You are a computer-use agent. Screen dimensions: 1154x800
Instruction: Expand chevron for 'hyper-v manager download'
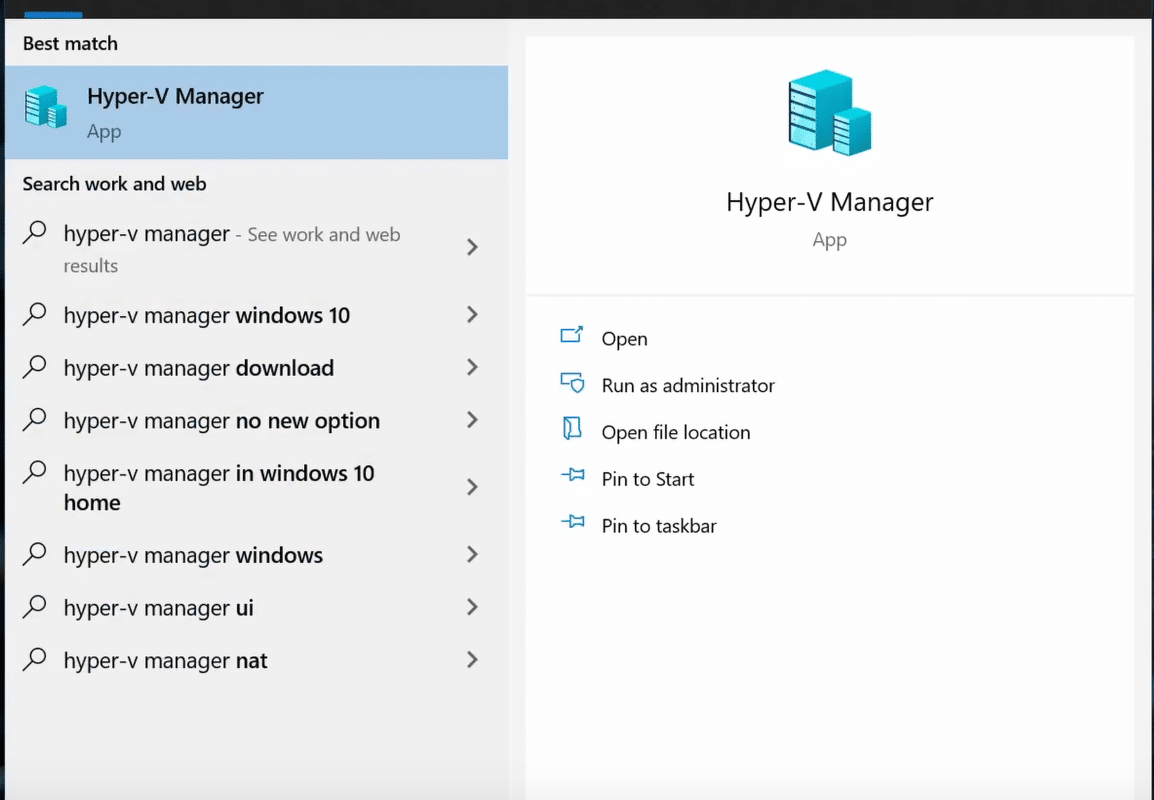(x=472, y=367)
